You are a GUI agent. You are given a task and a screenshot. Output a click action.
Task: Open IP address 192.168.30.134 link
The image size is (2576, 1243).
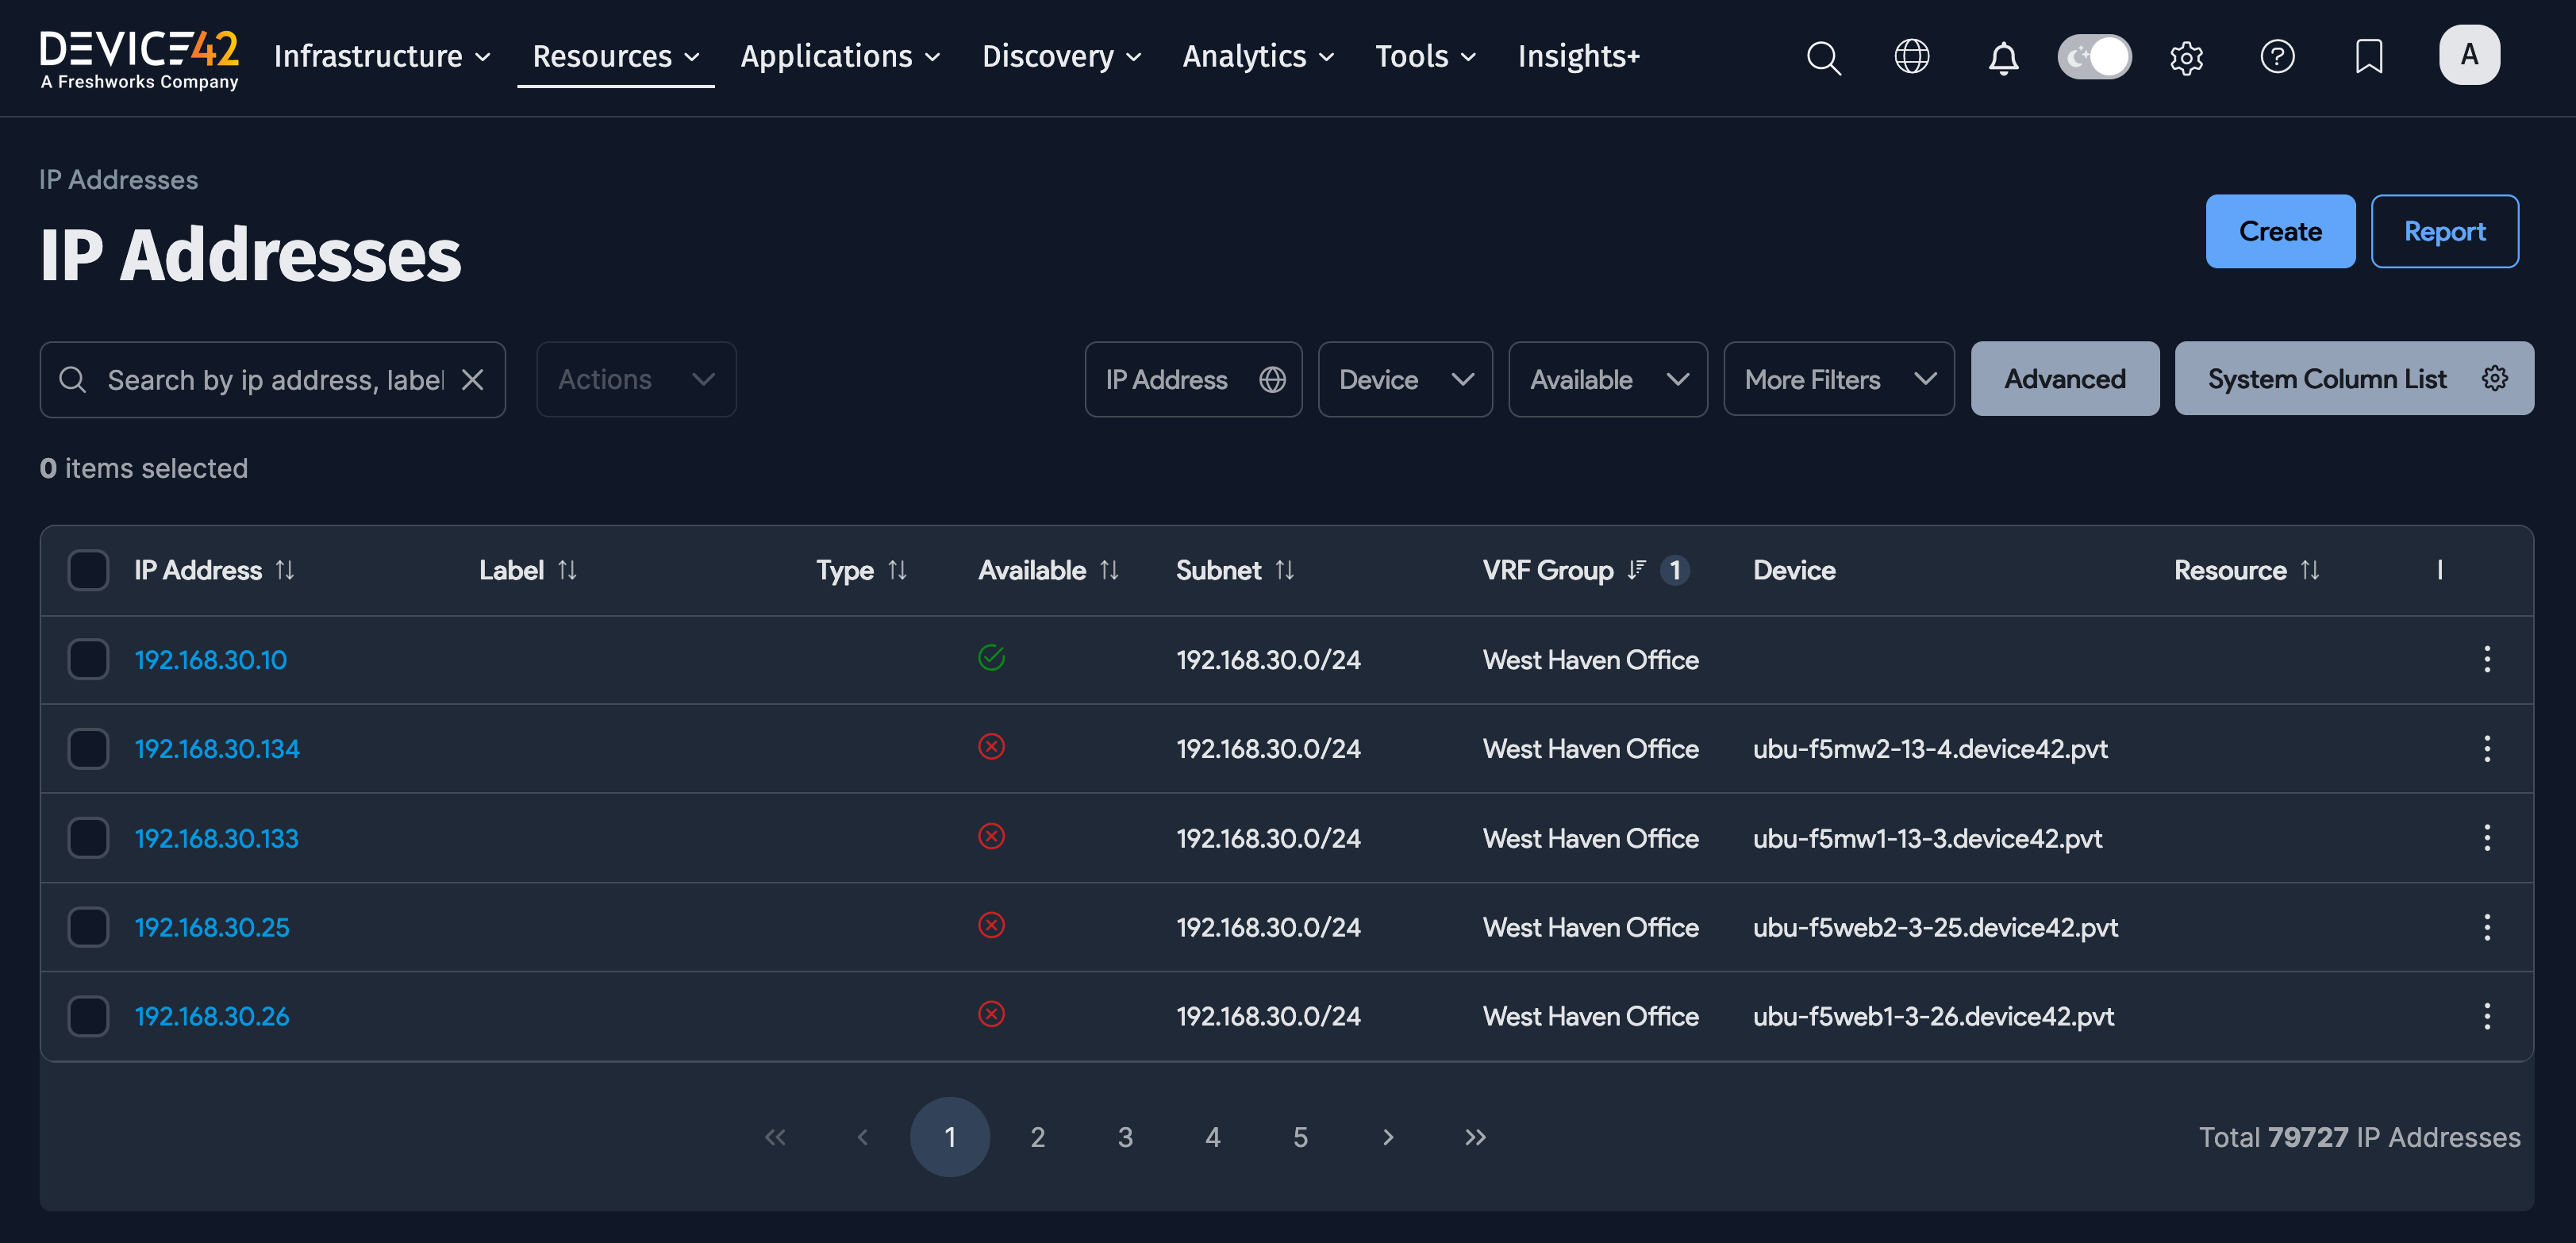[x=217, y=749]
